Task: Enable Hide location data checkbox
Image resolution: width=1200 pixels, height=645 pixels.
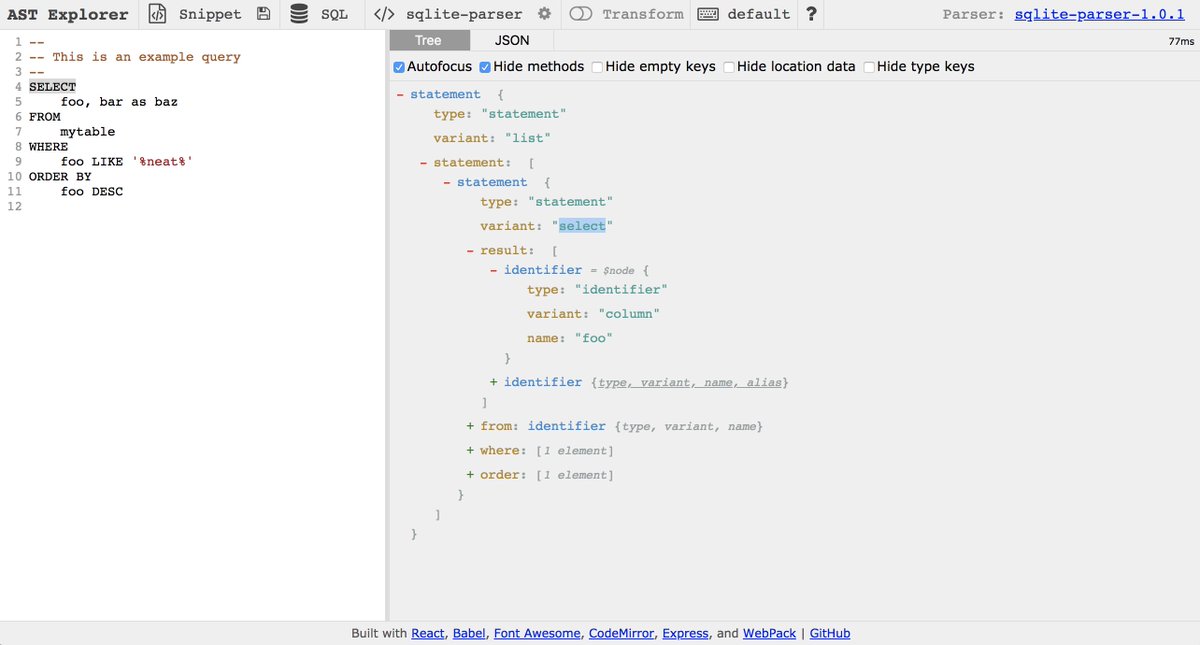Action: click(x=729, y=67)
